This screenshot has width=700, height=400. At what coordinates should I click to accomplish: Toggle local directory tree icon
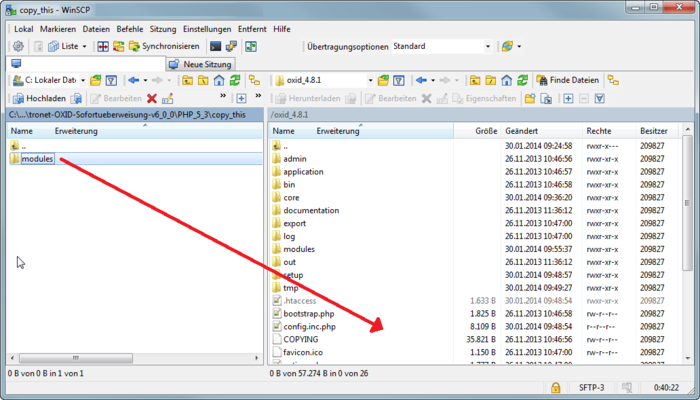[254, 80]
